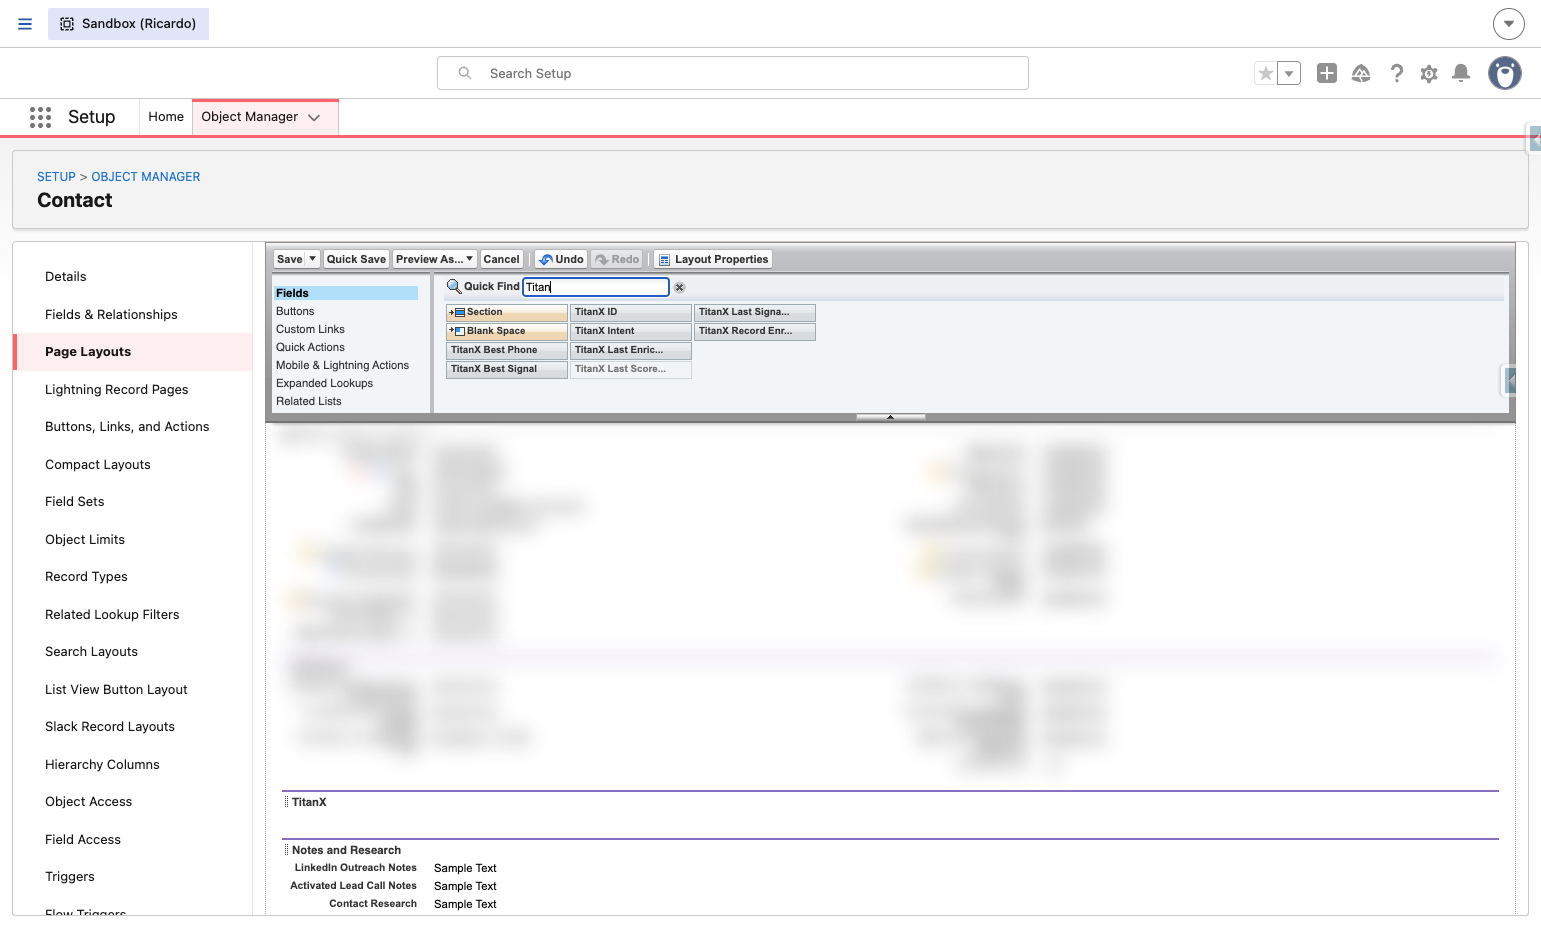Screen dimensions: 1541x928
Task: Open the favorites list dropdown
Action: coord(1289,73)
